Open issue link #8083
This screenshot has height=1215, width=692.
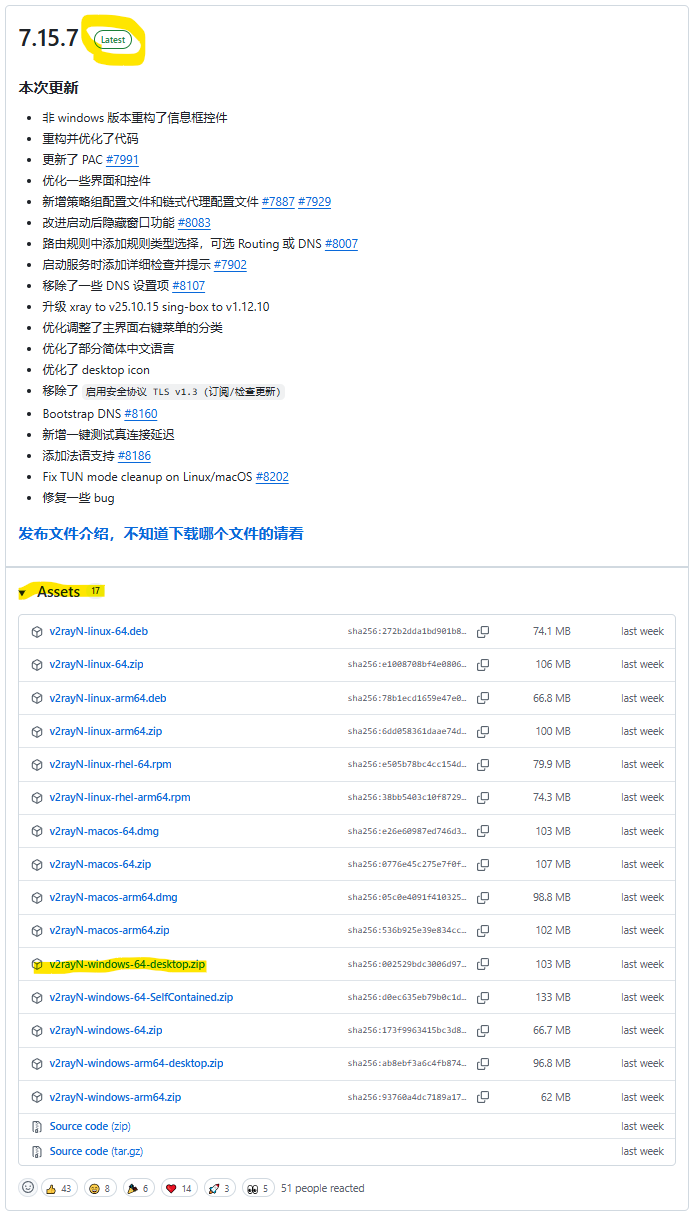pyautogui.click(x=194, y=223)
